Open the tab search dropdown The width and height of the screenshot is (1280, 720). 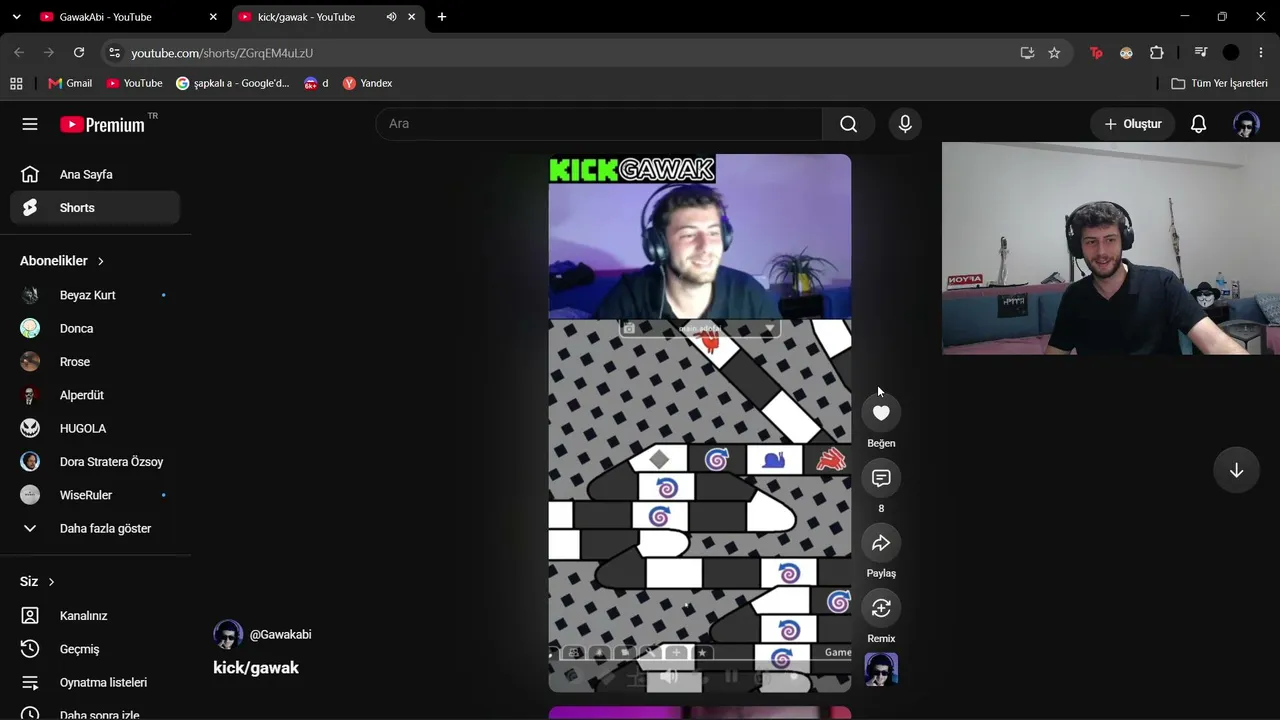point(16,17)
